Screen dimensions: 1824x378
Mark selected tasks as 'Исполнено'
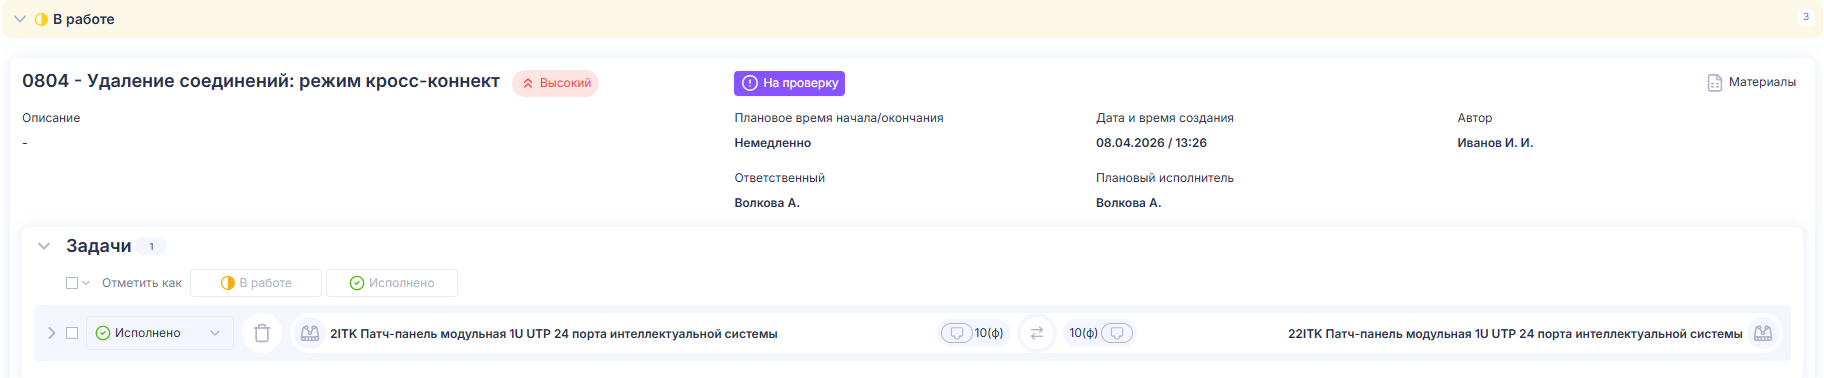(392, 283)
